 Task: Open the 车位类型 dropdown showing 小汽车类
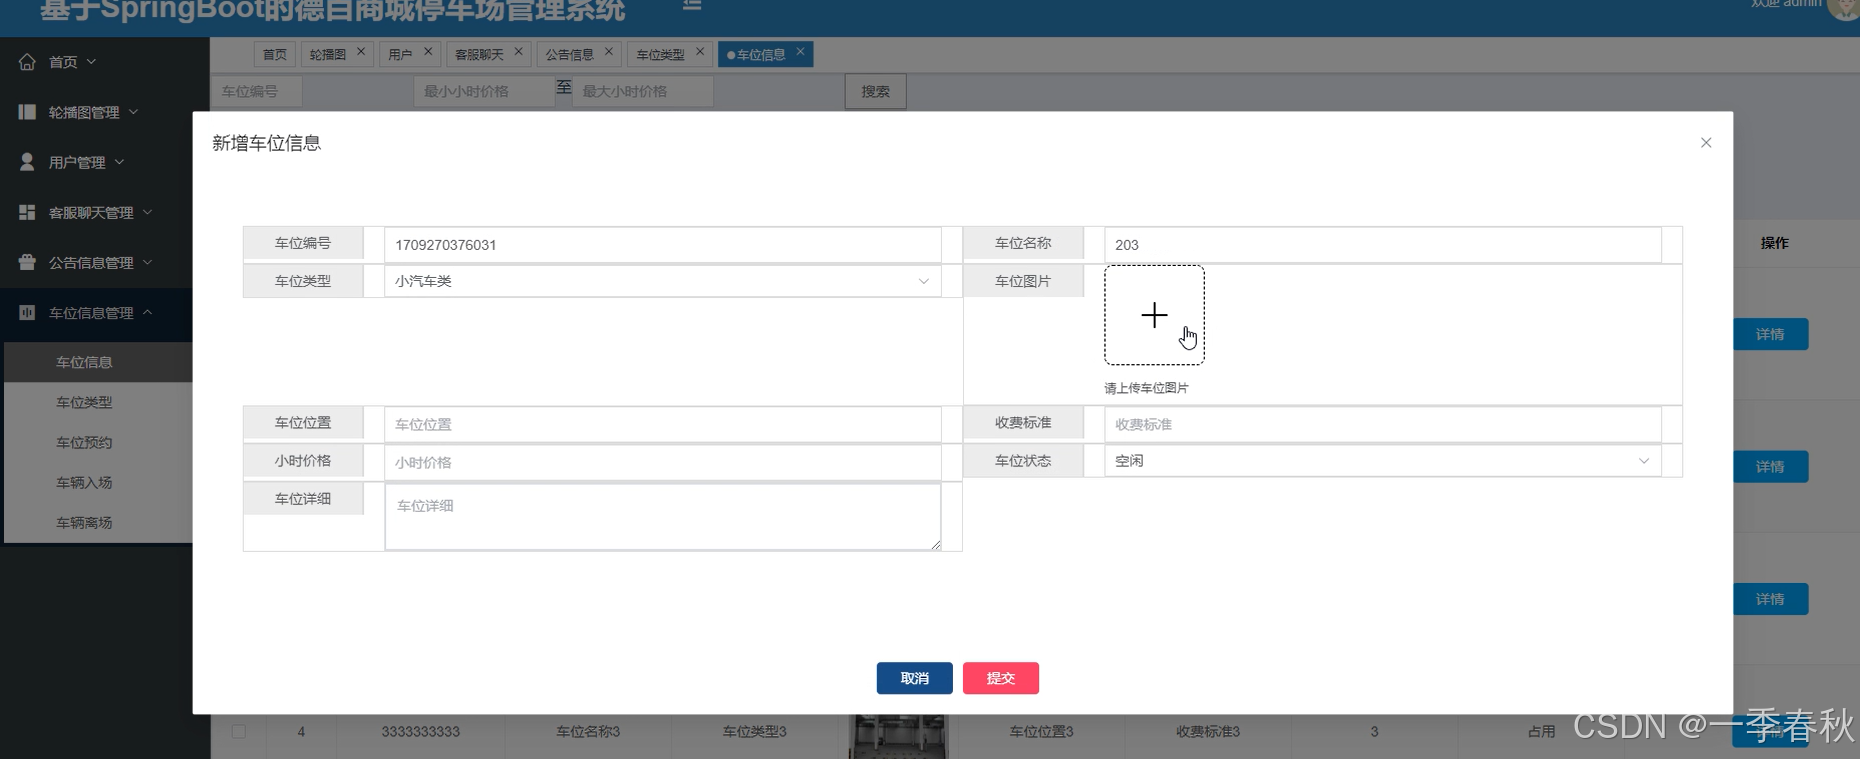[662, 281]
